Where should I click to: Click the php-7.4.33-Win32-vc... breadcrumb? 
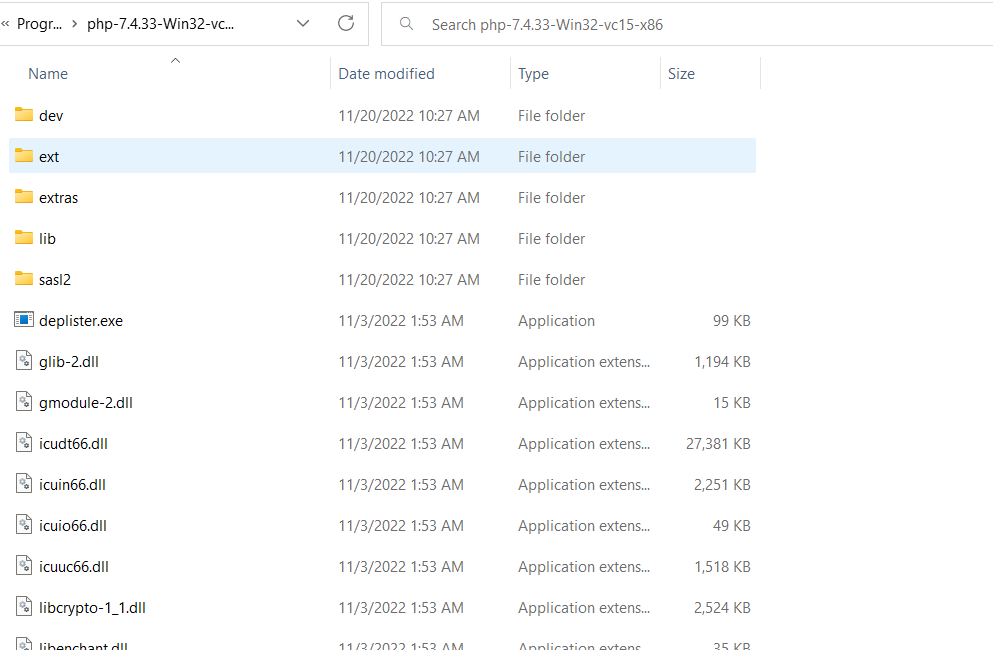point(160,24)
